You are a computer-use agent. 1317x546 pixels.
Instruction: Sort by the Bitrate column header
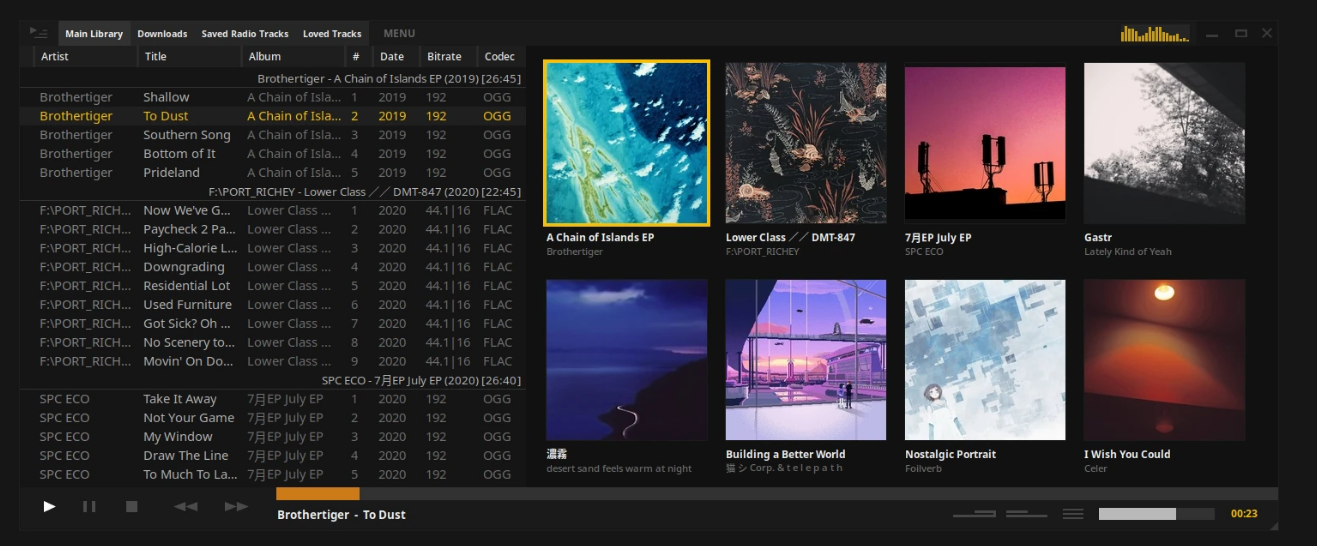coord(444,57)
